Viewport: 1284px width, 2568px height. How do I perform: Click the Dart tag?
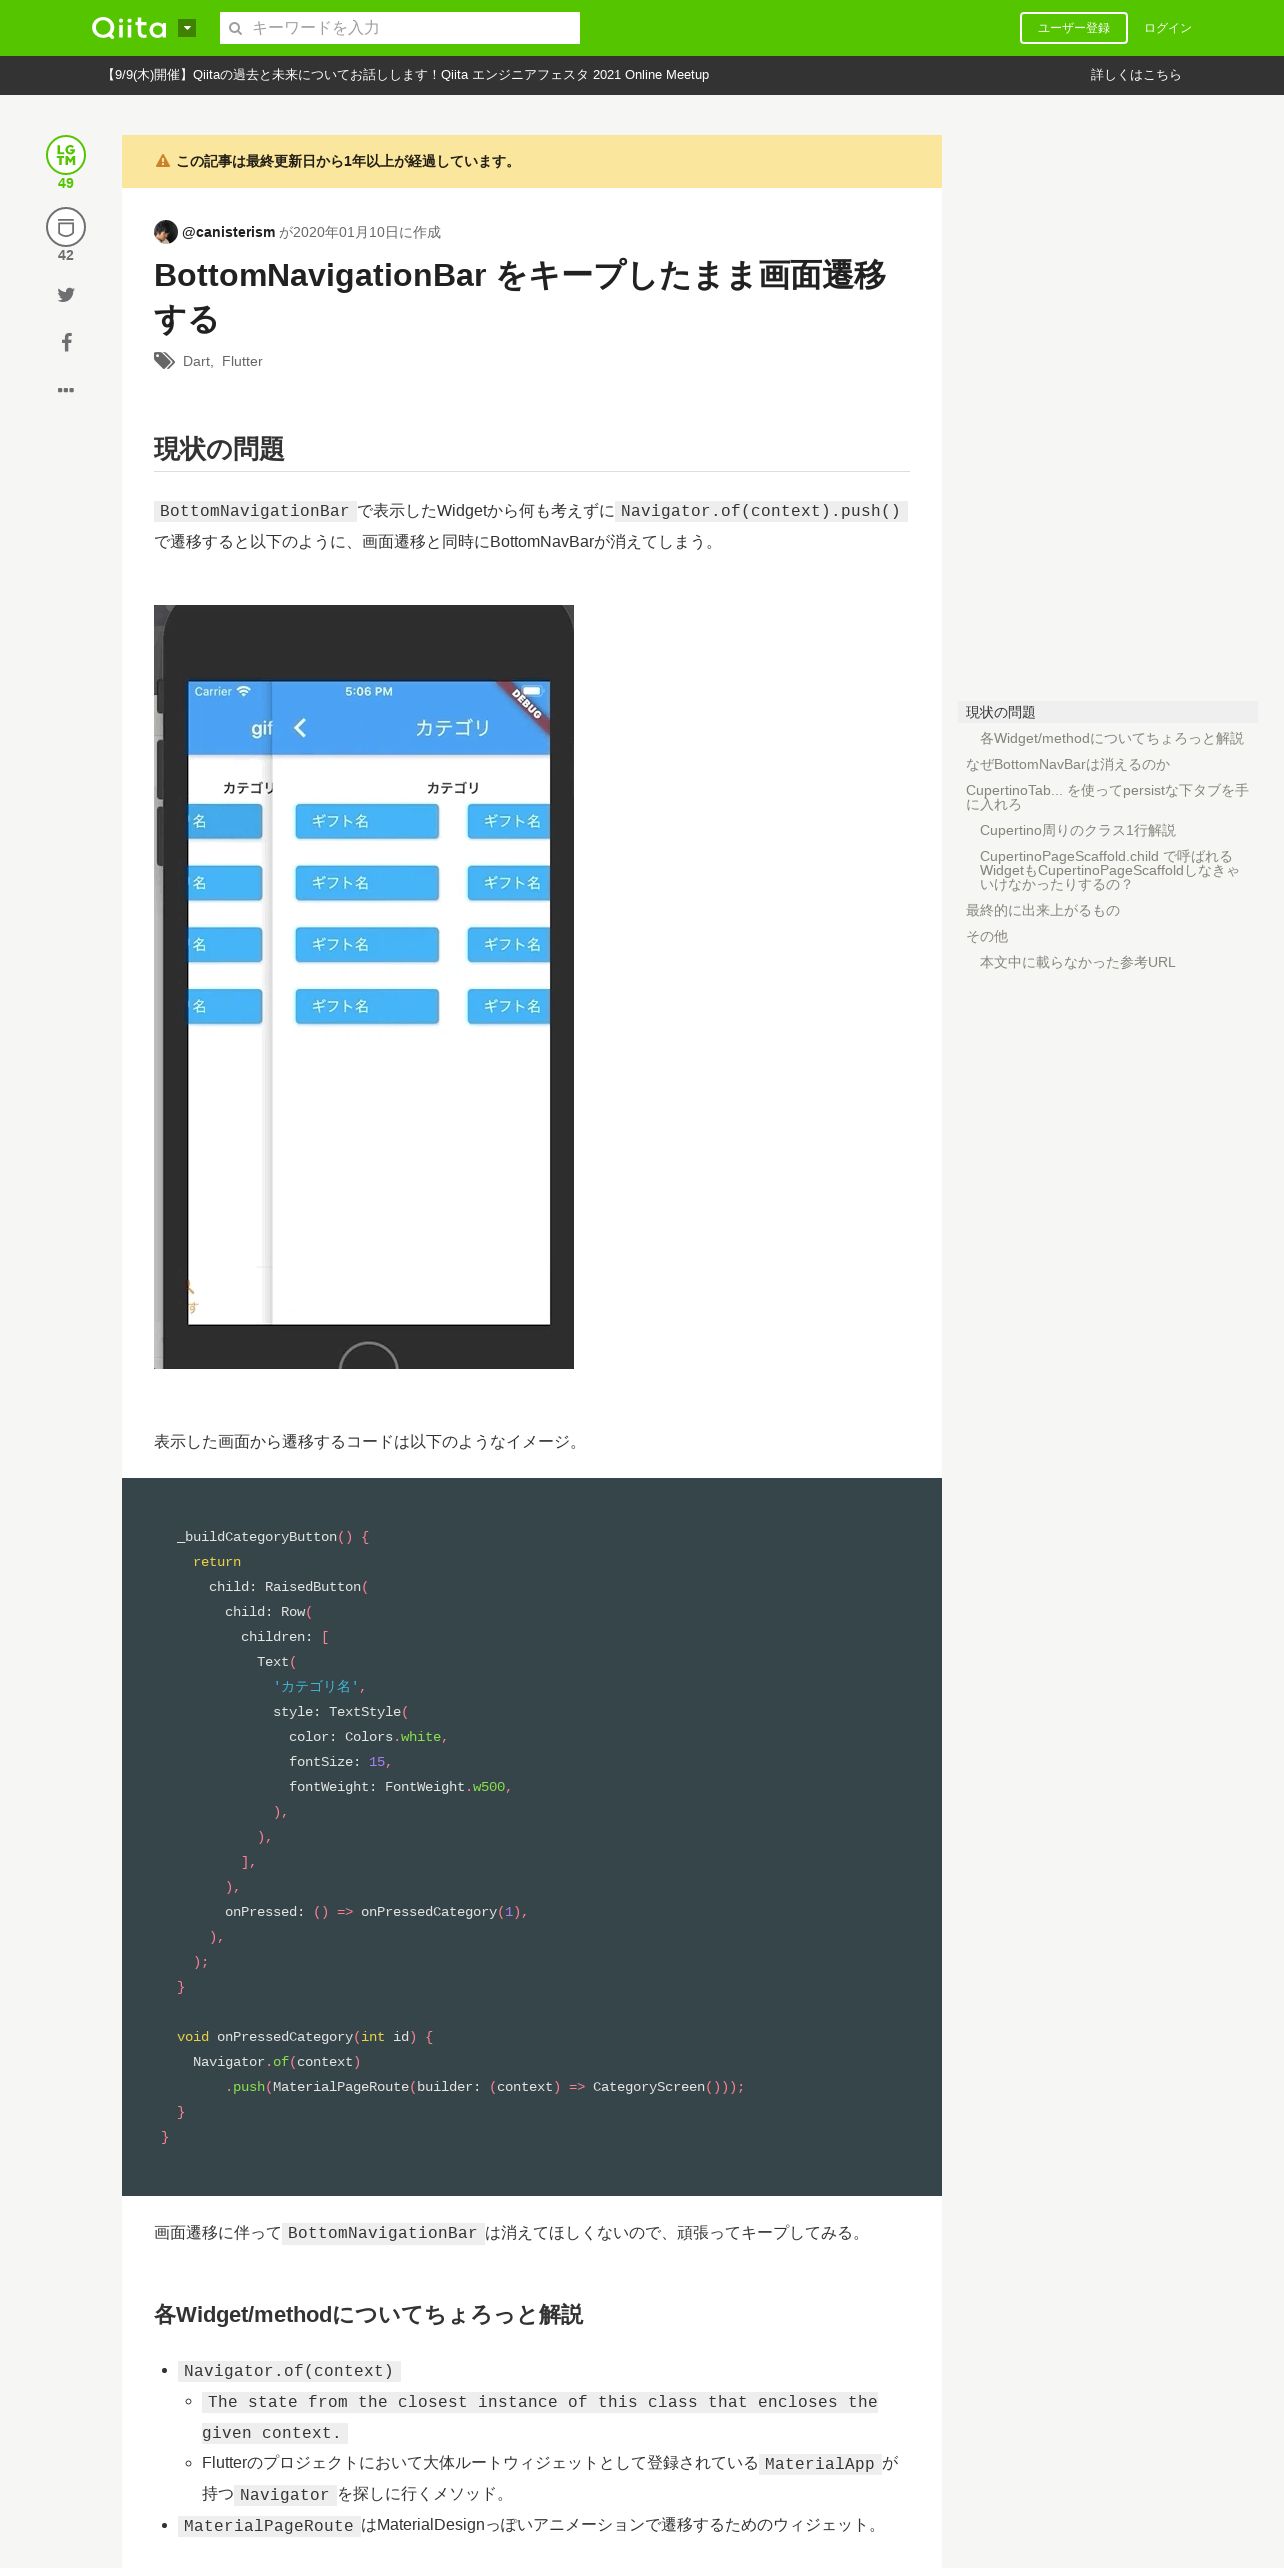click(x=196, y=361)
